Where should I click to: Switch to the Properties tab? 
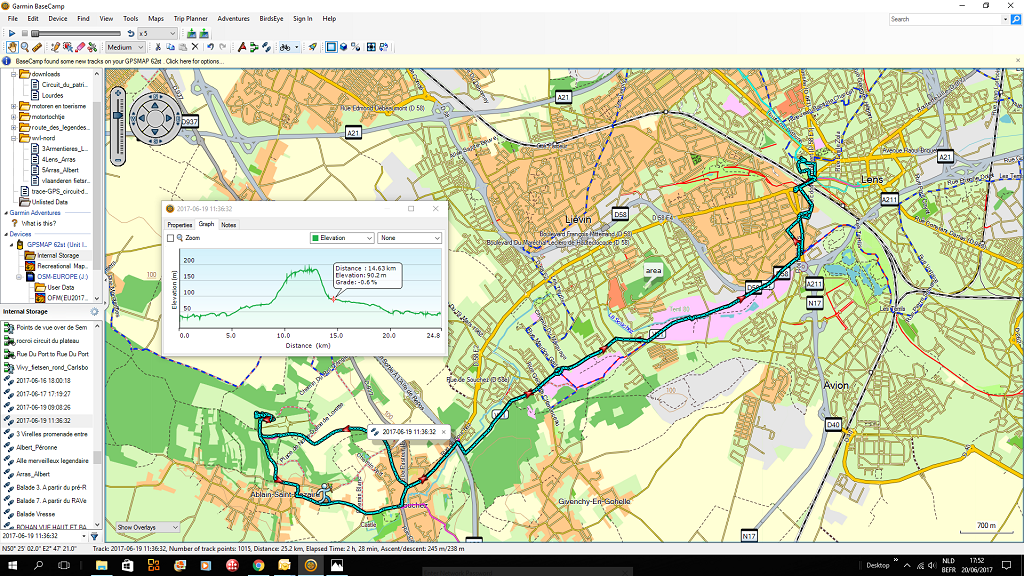click(x=180, y=225)
